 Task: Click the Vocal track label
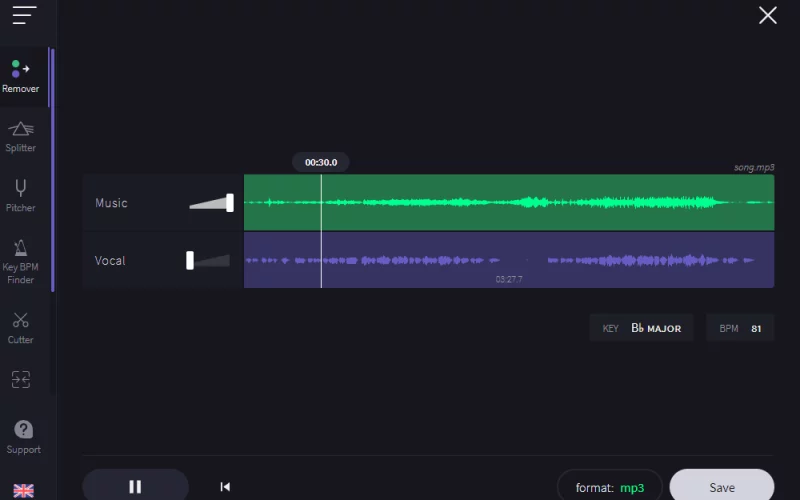coord(110,261)
